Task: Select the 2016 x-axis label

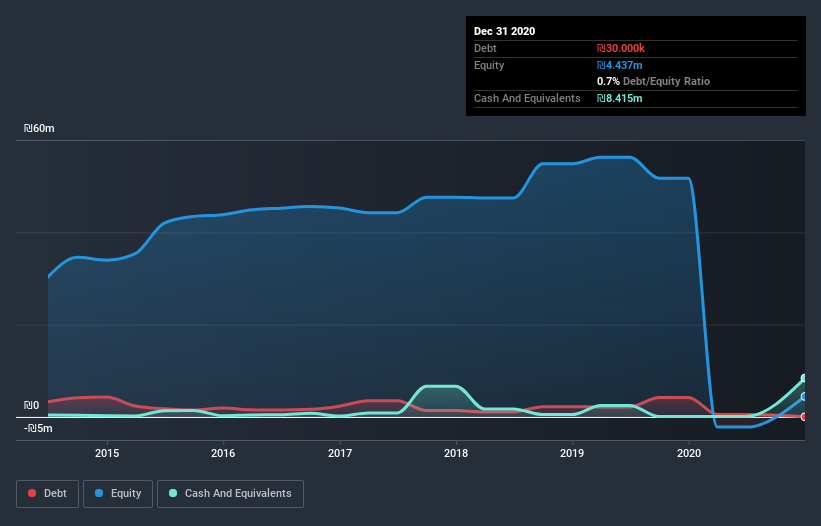Action: tap(223, 452)
